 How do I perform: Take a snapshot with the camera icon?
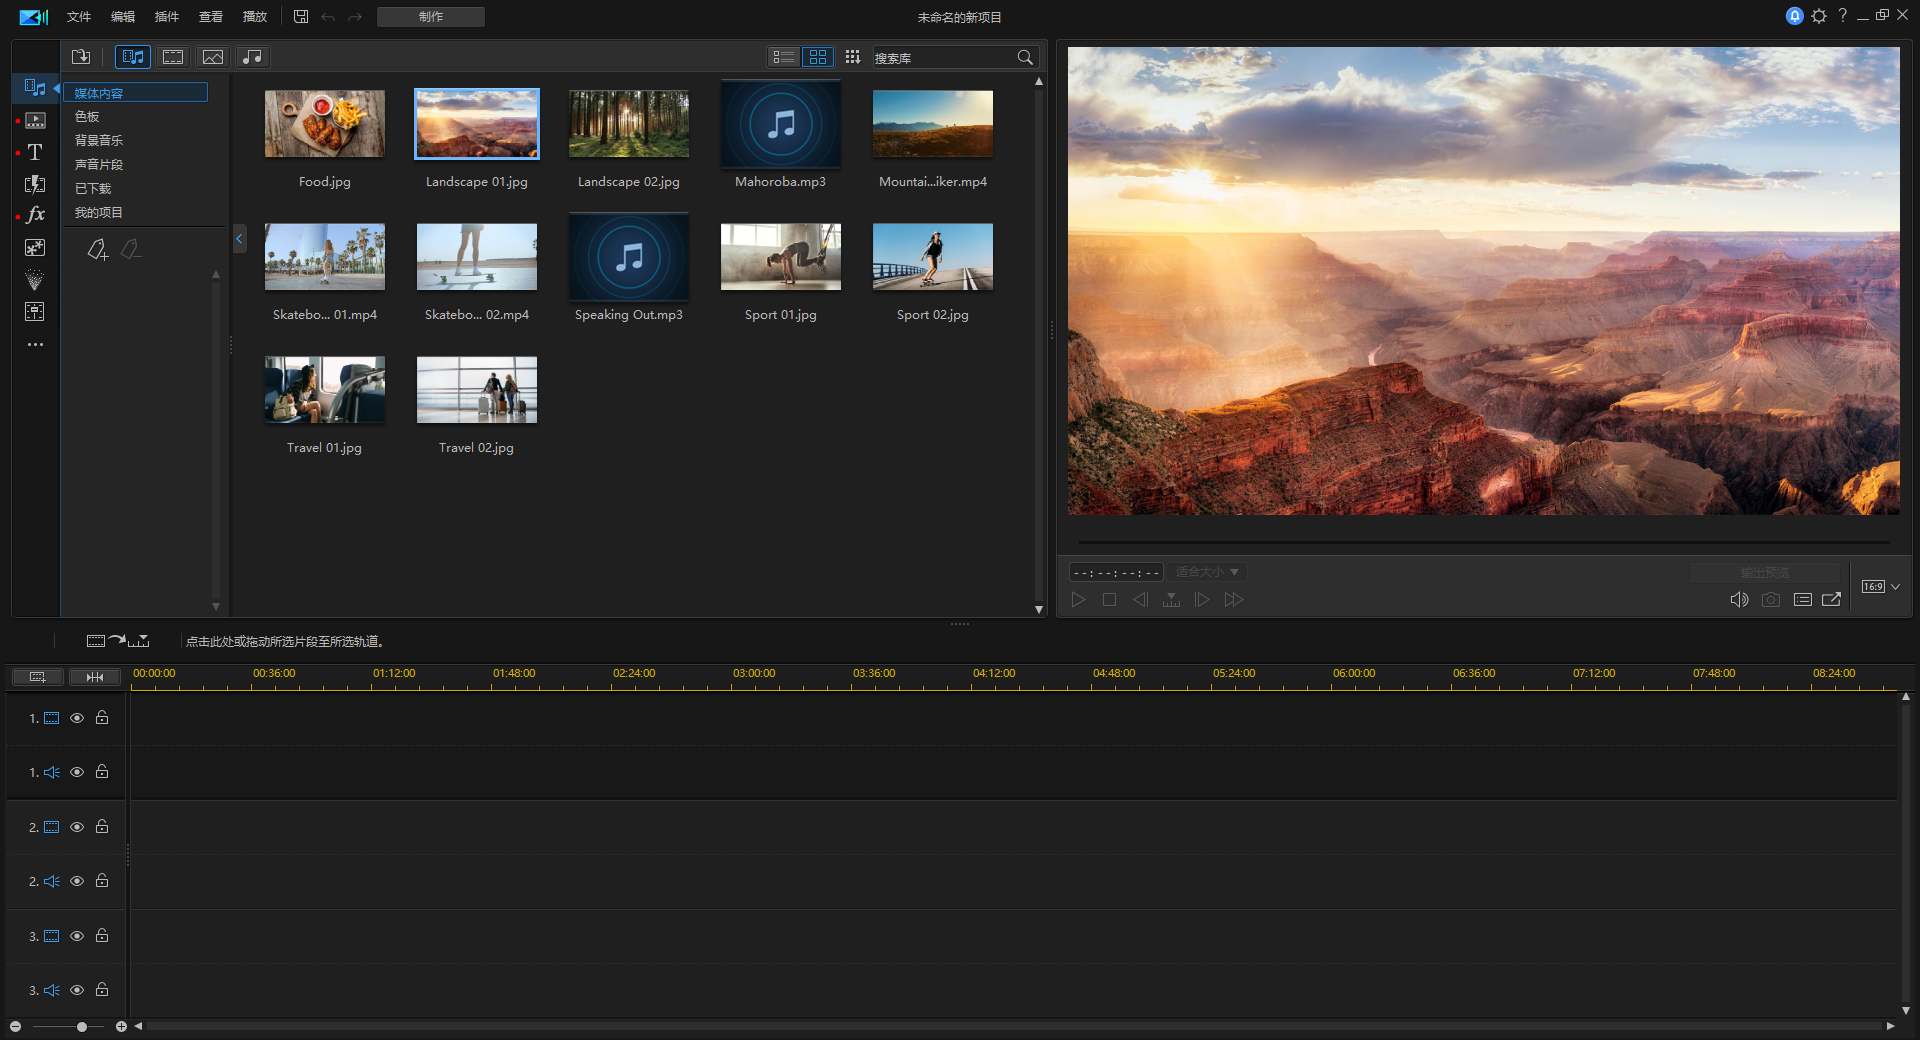[1770, 600]
